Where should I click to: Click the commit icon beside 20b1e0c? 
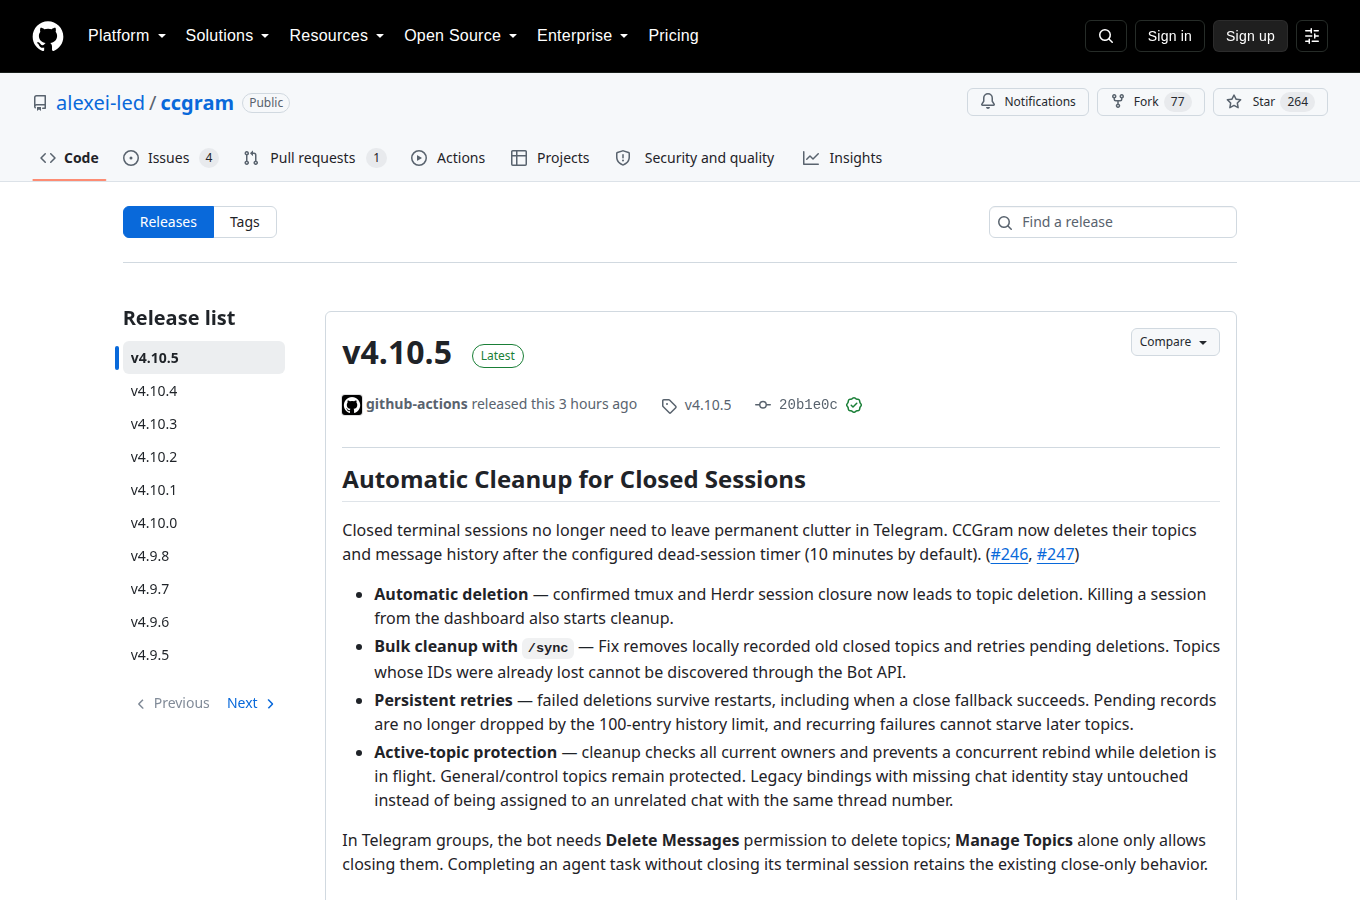[763, 405]
